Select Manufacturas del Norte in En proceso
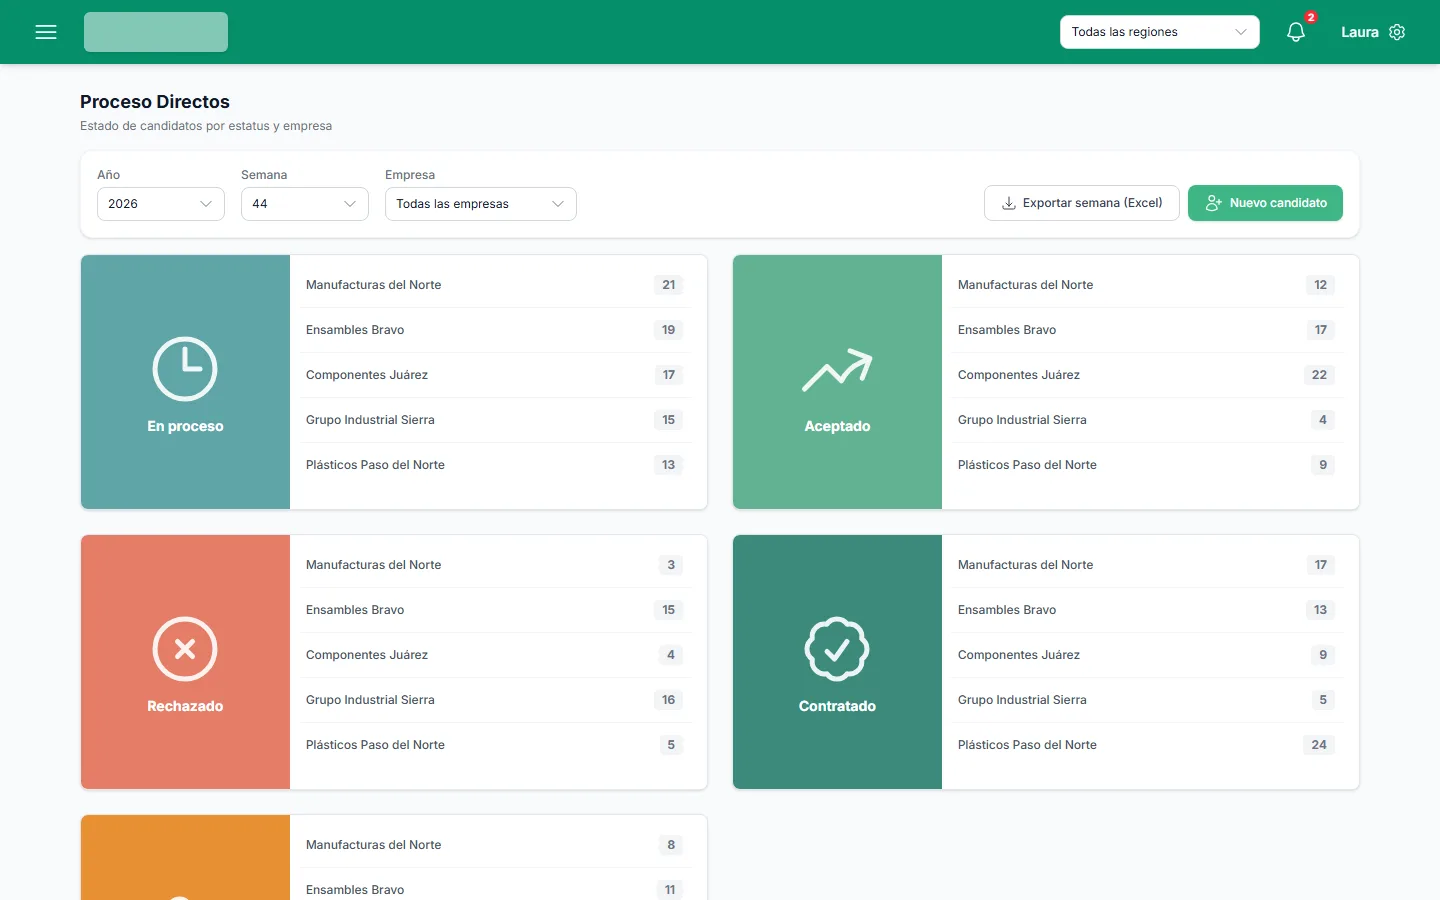The width and height of the screenshot is (1440, 900). pyautogui.click(x=497, y=285)
